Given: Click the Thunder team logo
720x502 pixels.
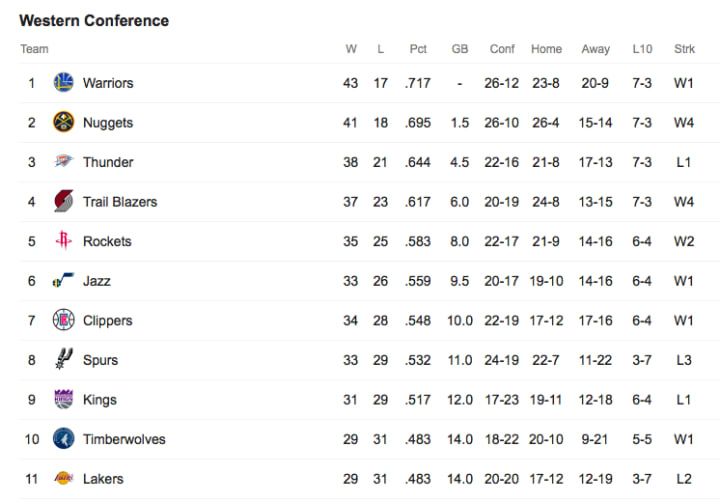Looking at the screenshot, I should pyautogui.click(x=64, y=162).
